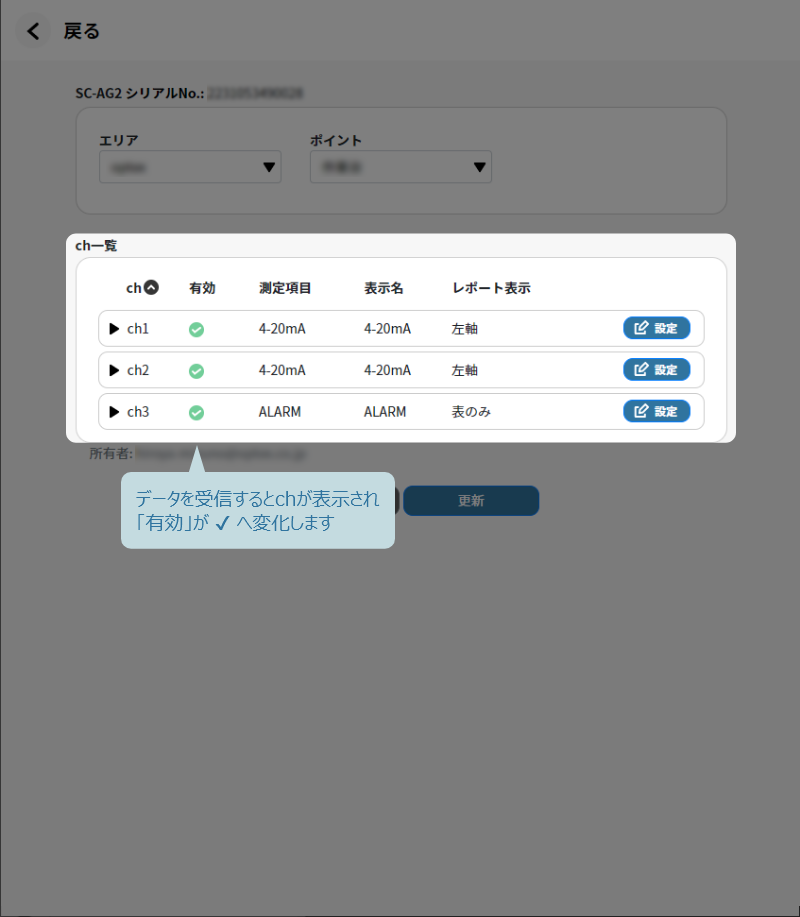The image size is (800, 917).
Task: Click the green valid checkmark for ch2
Action: pos(196,371)
